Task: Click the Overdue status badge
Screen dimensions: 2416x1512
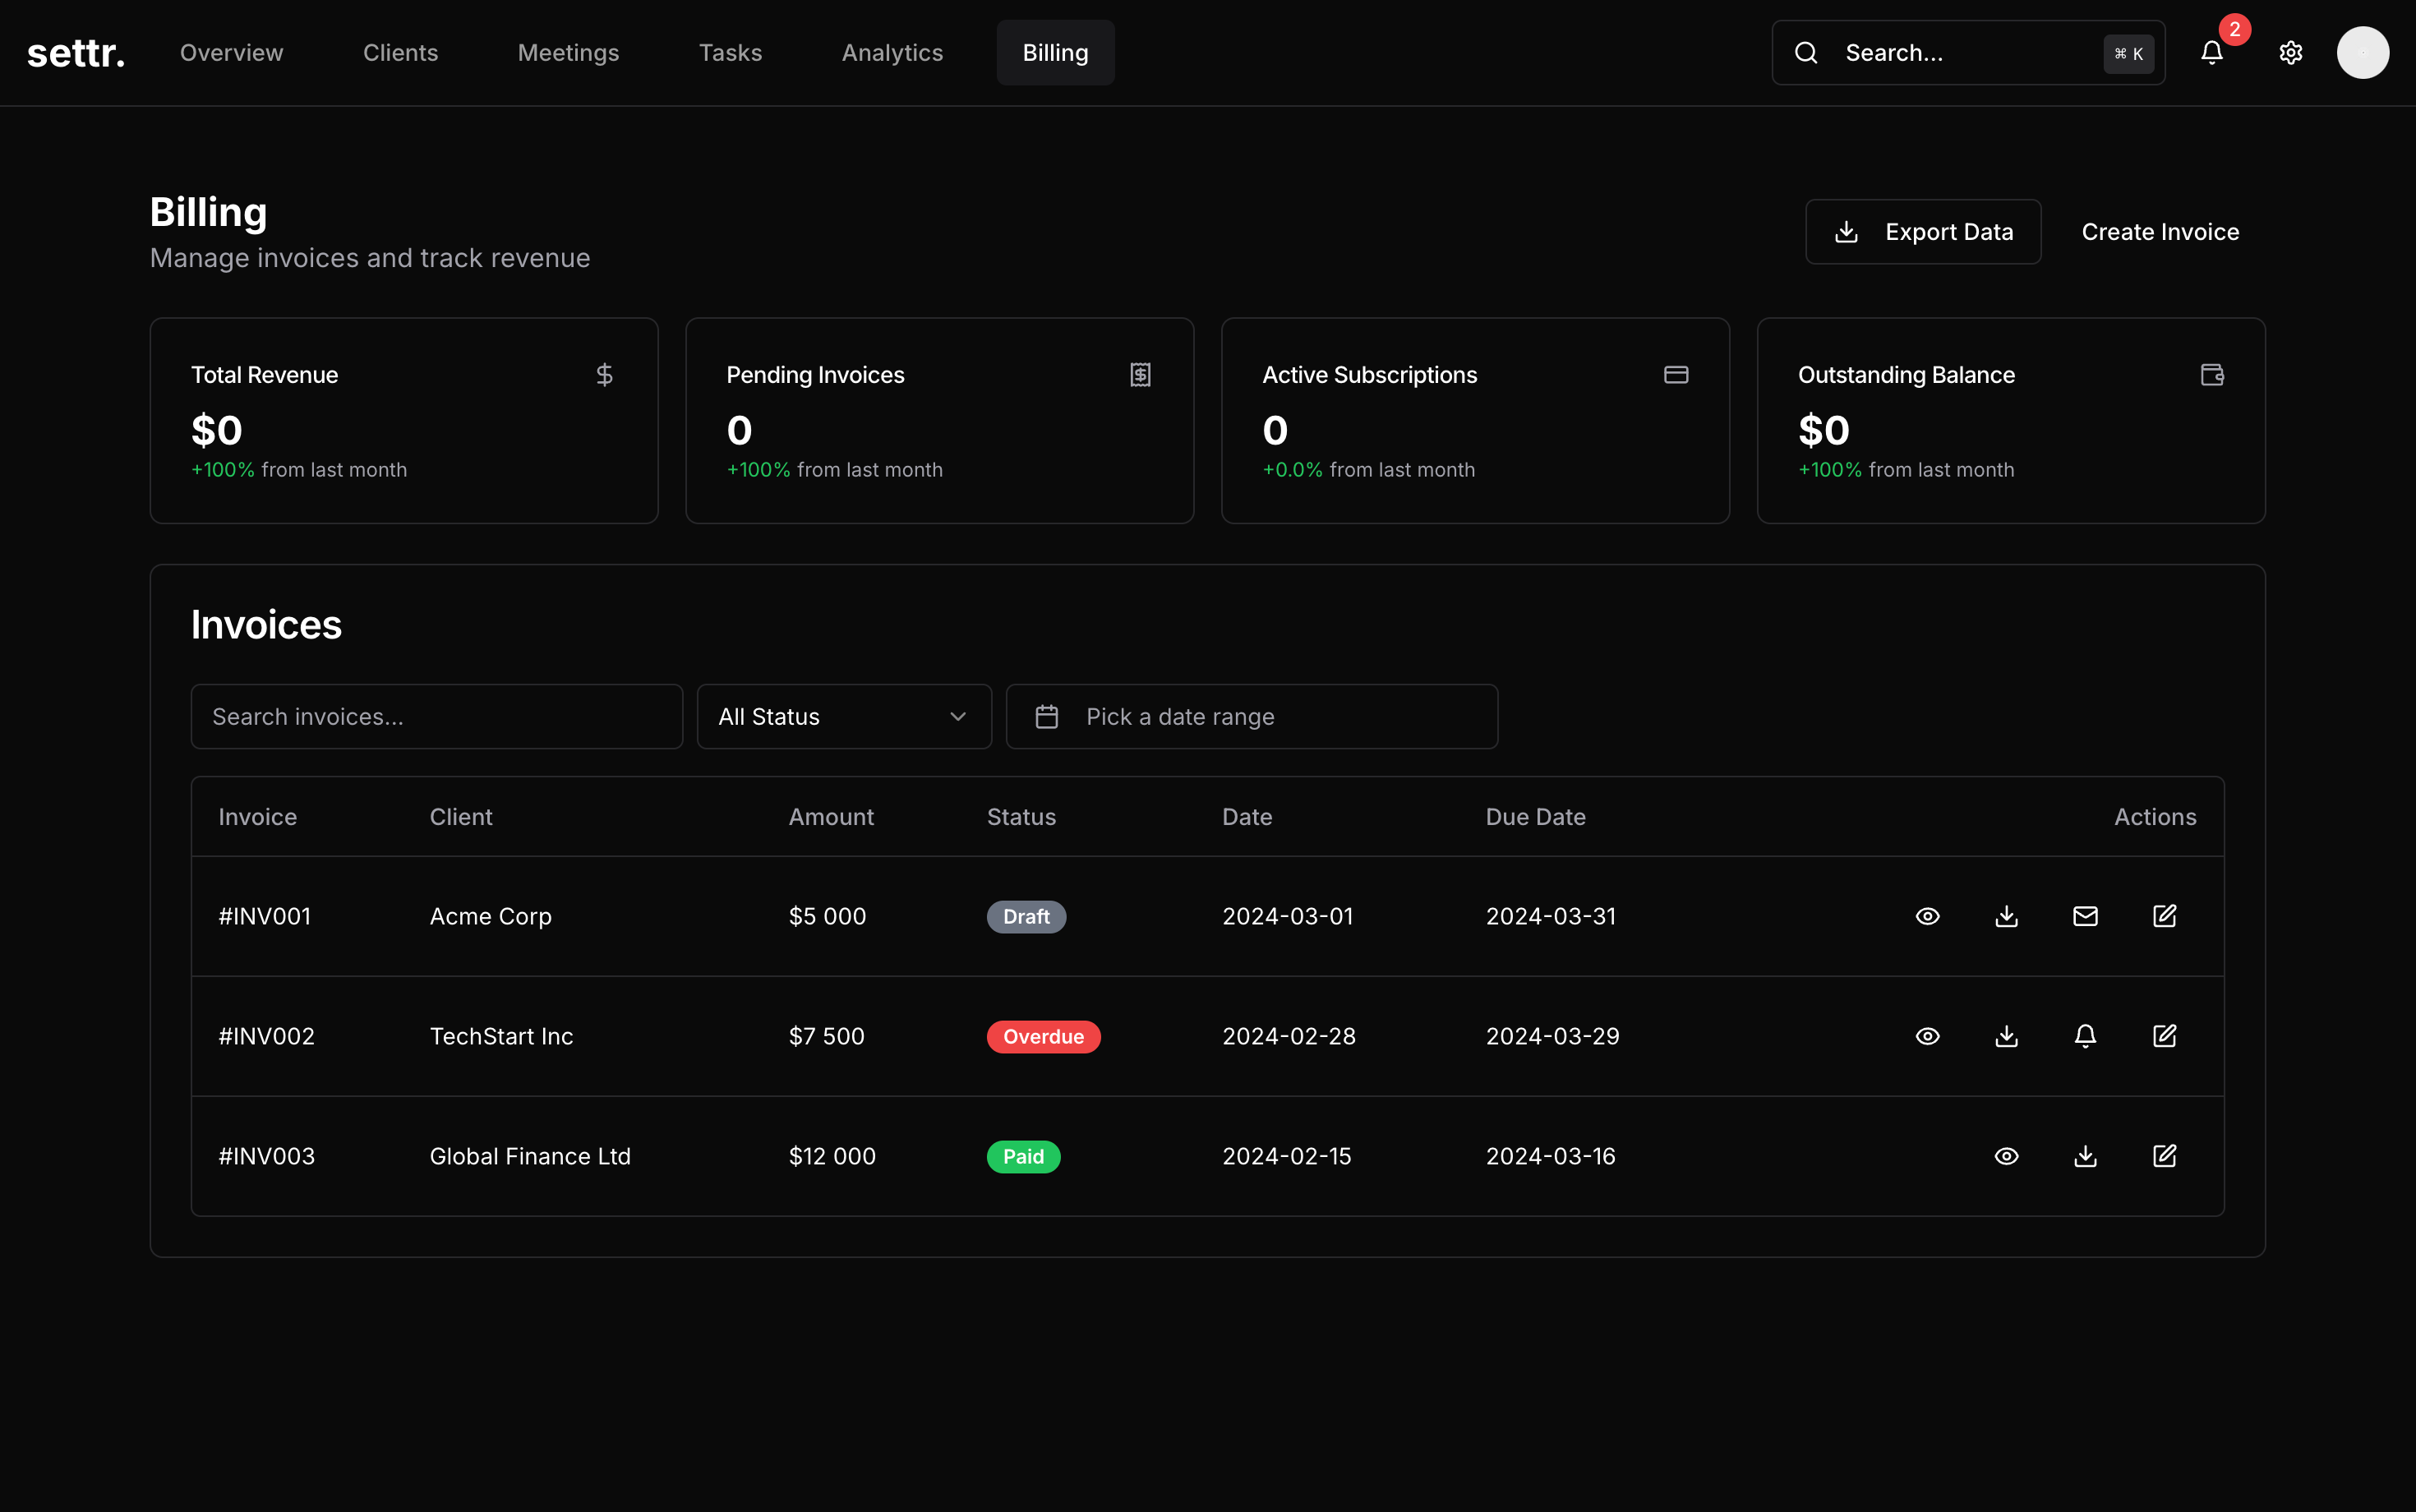Action: pos(1043,1037)
